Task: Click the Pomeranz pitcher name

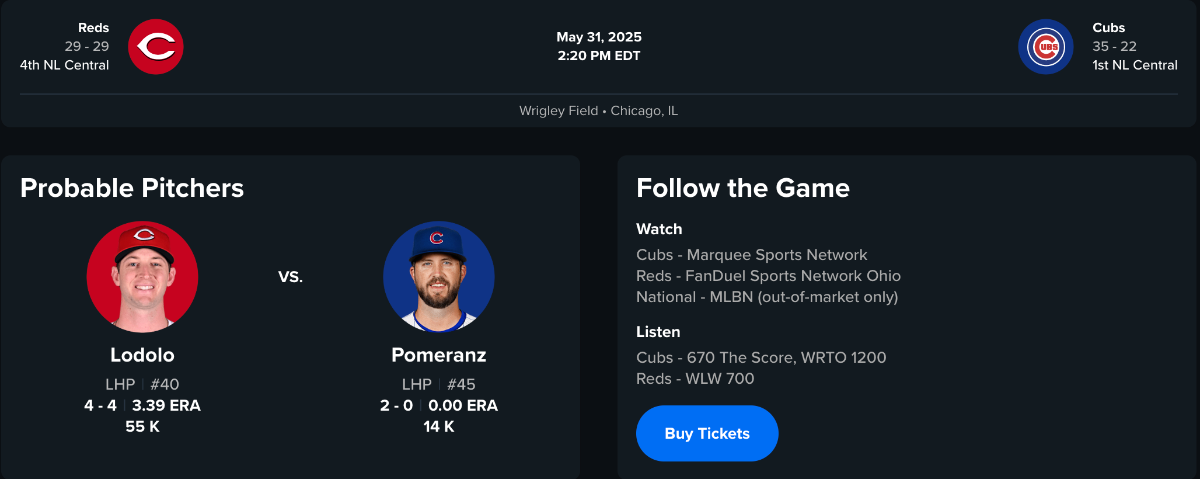Action: (x=438, y=355)
